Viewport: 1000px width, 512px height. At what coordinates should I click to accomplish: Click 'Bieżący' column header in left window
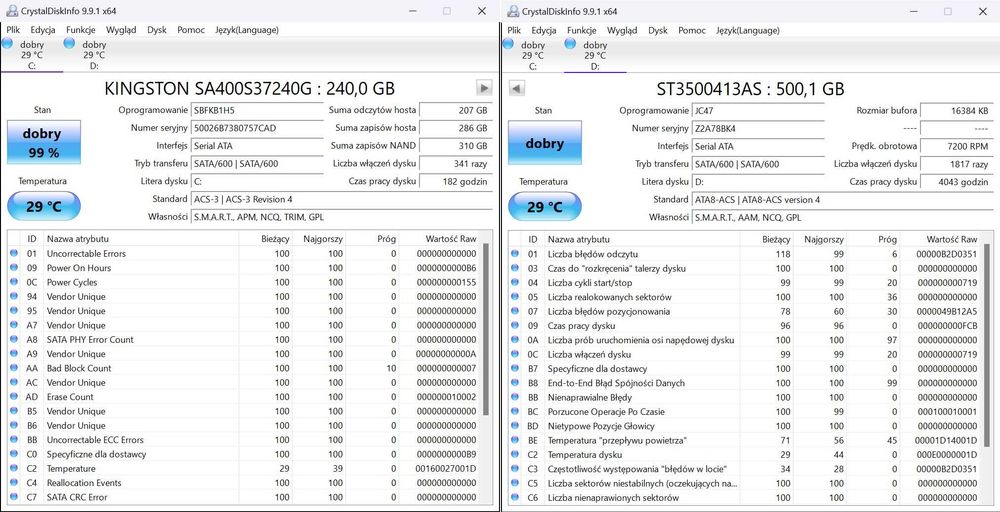tap(276, 239)
